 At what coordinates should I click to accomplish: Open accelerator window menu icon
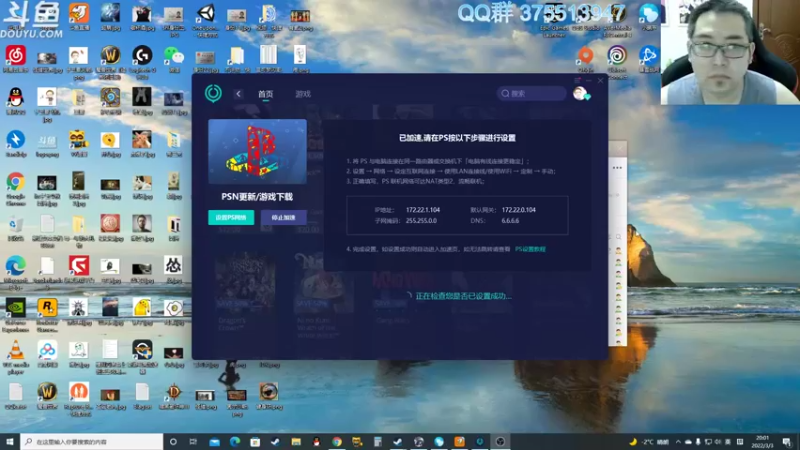(578, 80)
